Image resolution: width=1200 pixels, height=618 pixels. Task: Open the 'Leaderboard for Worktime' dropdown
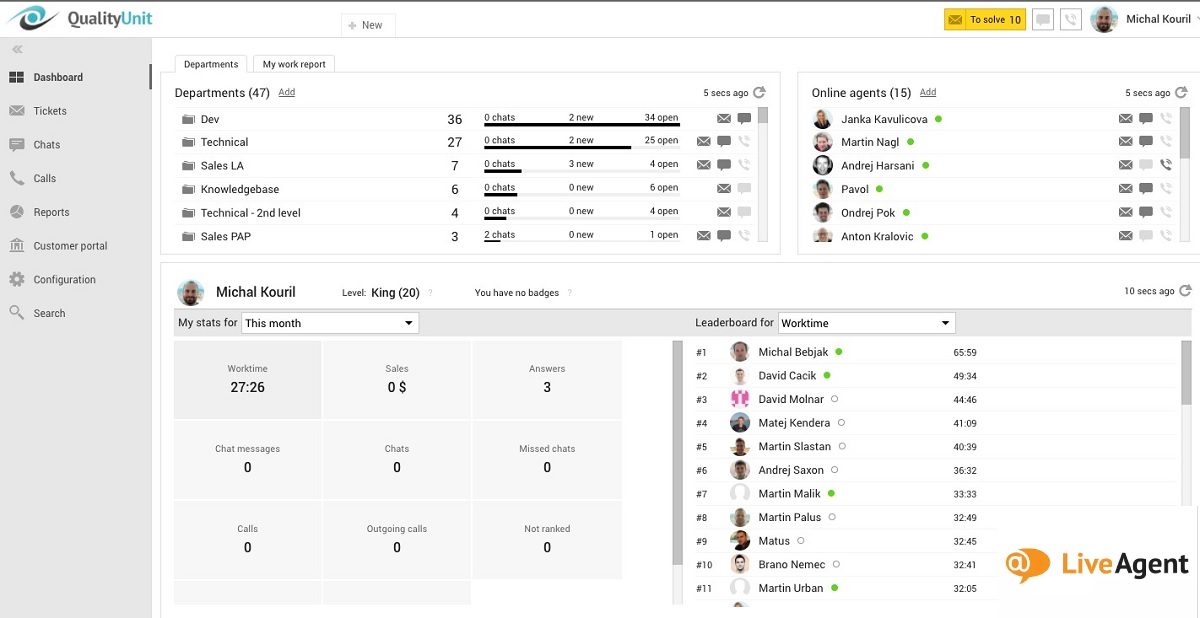click(x=866, y=322)
